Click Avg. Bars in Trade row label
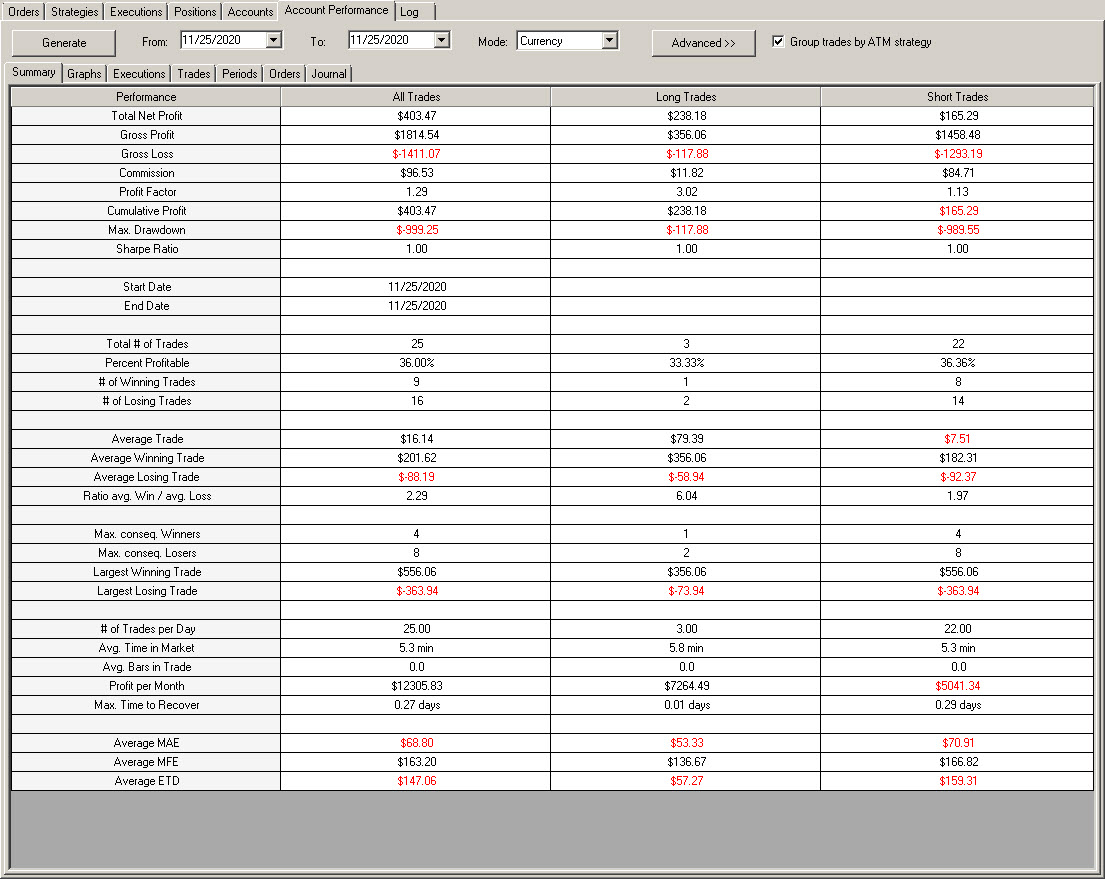 [x=147, y=668]
